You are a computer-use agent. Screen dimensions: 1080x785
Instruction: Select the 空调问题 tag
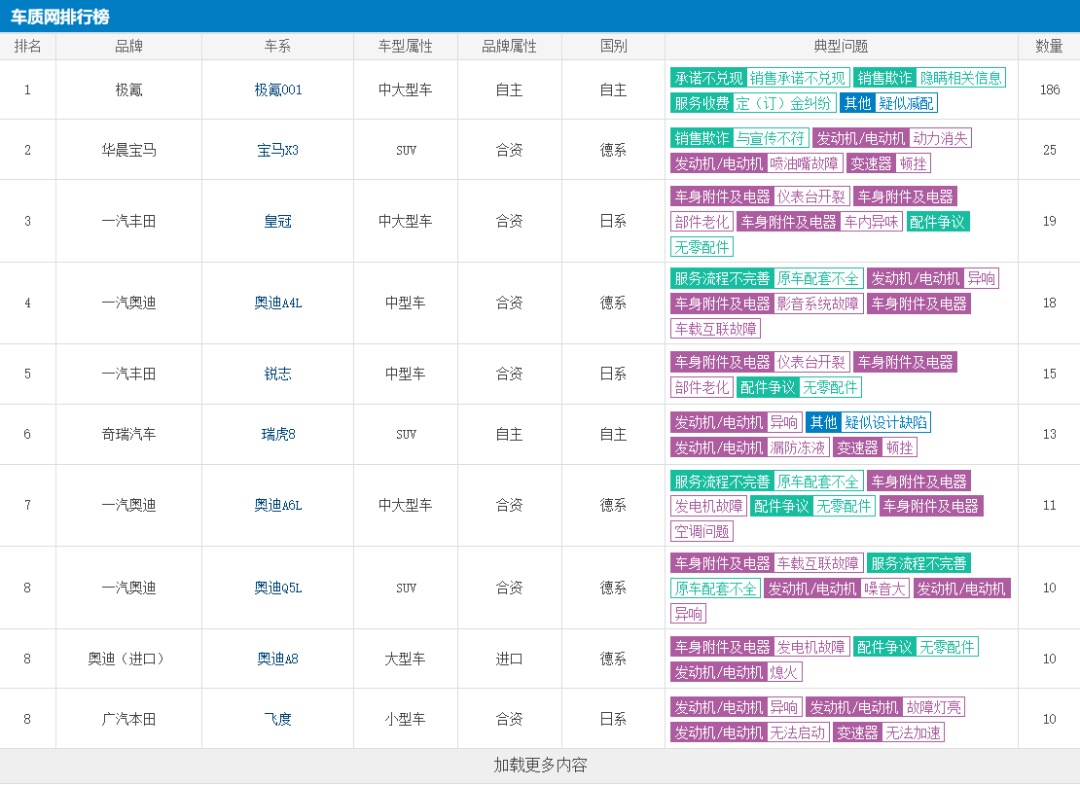(702, 532)
